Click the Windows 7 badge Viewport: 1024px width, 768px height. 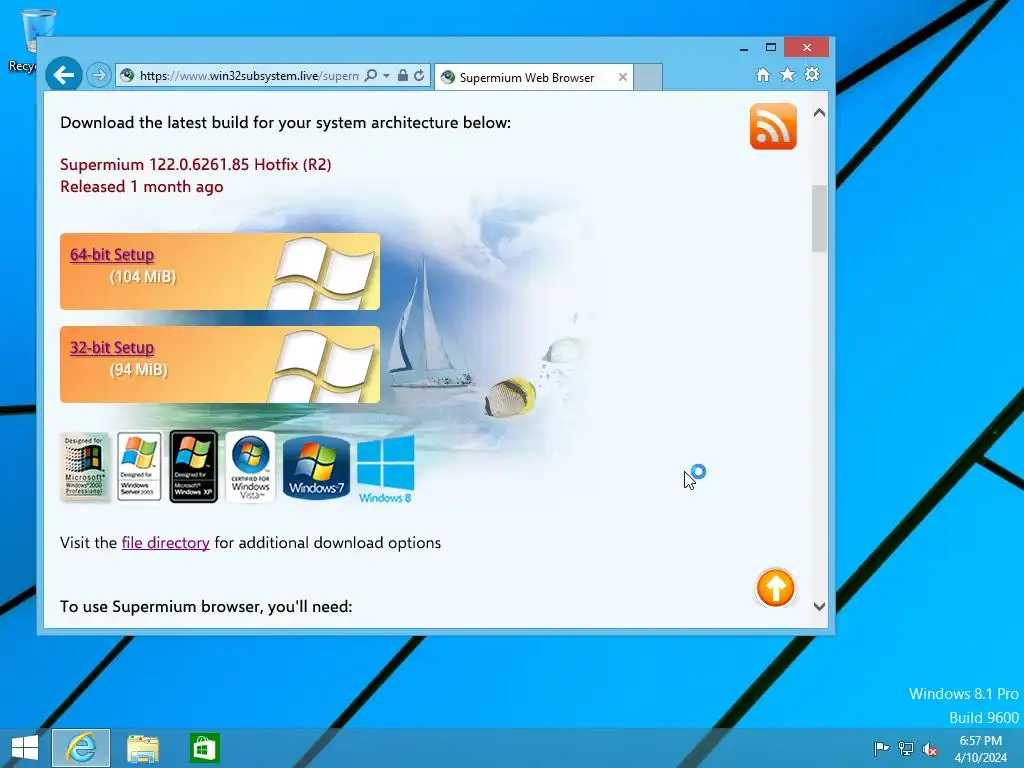[316, 468]
